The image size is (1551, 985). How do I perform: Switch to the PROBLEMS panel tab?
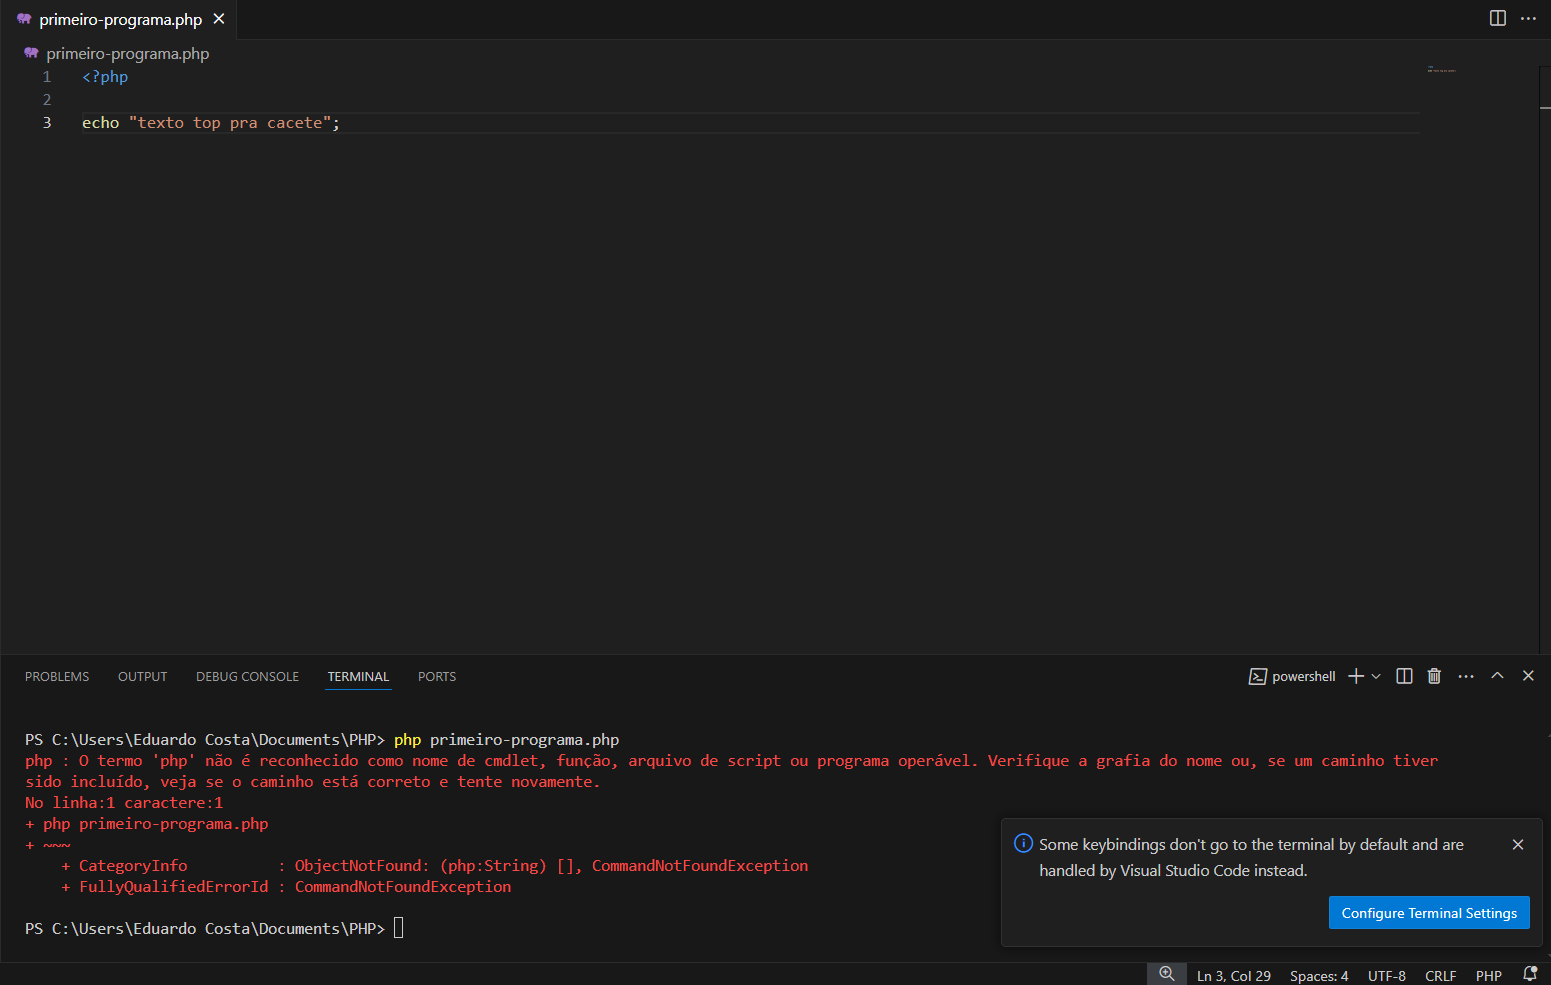(57, 677)
